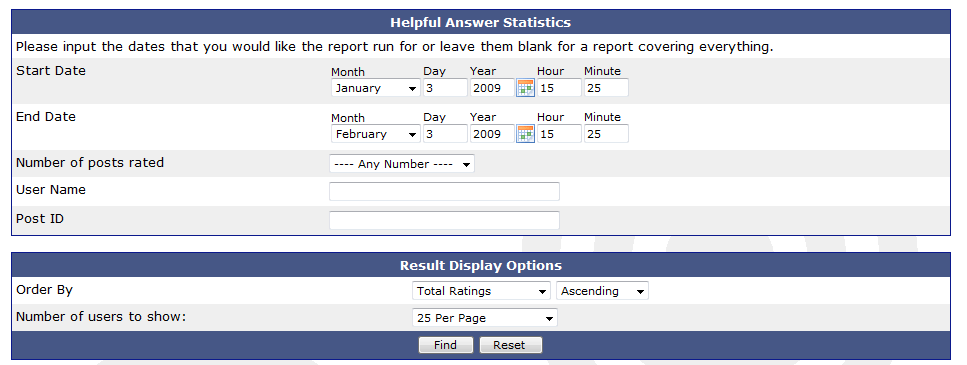Click the Number of users to show label
967x365 pixels.
coord(101,317)
